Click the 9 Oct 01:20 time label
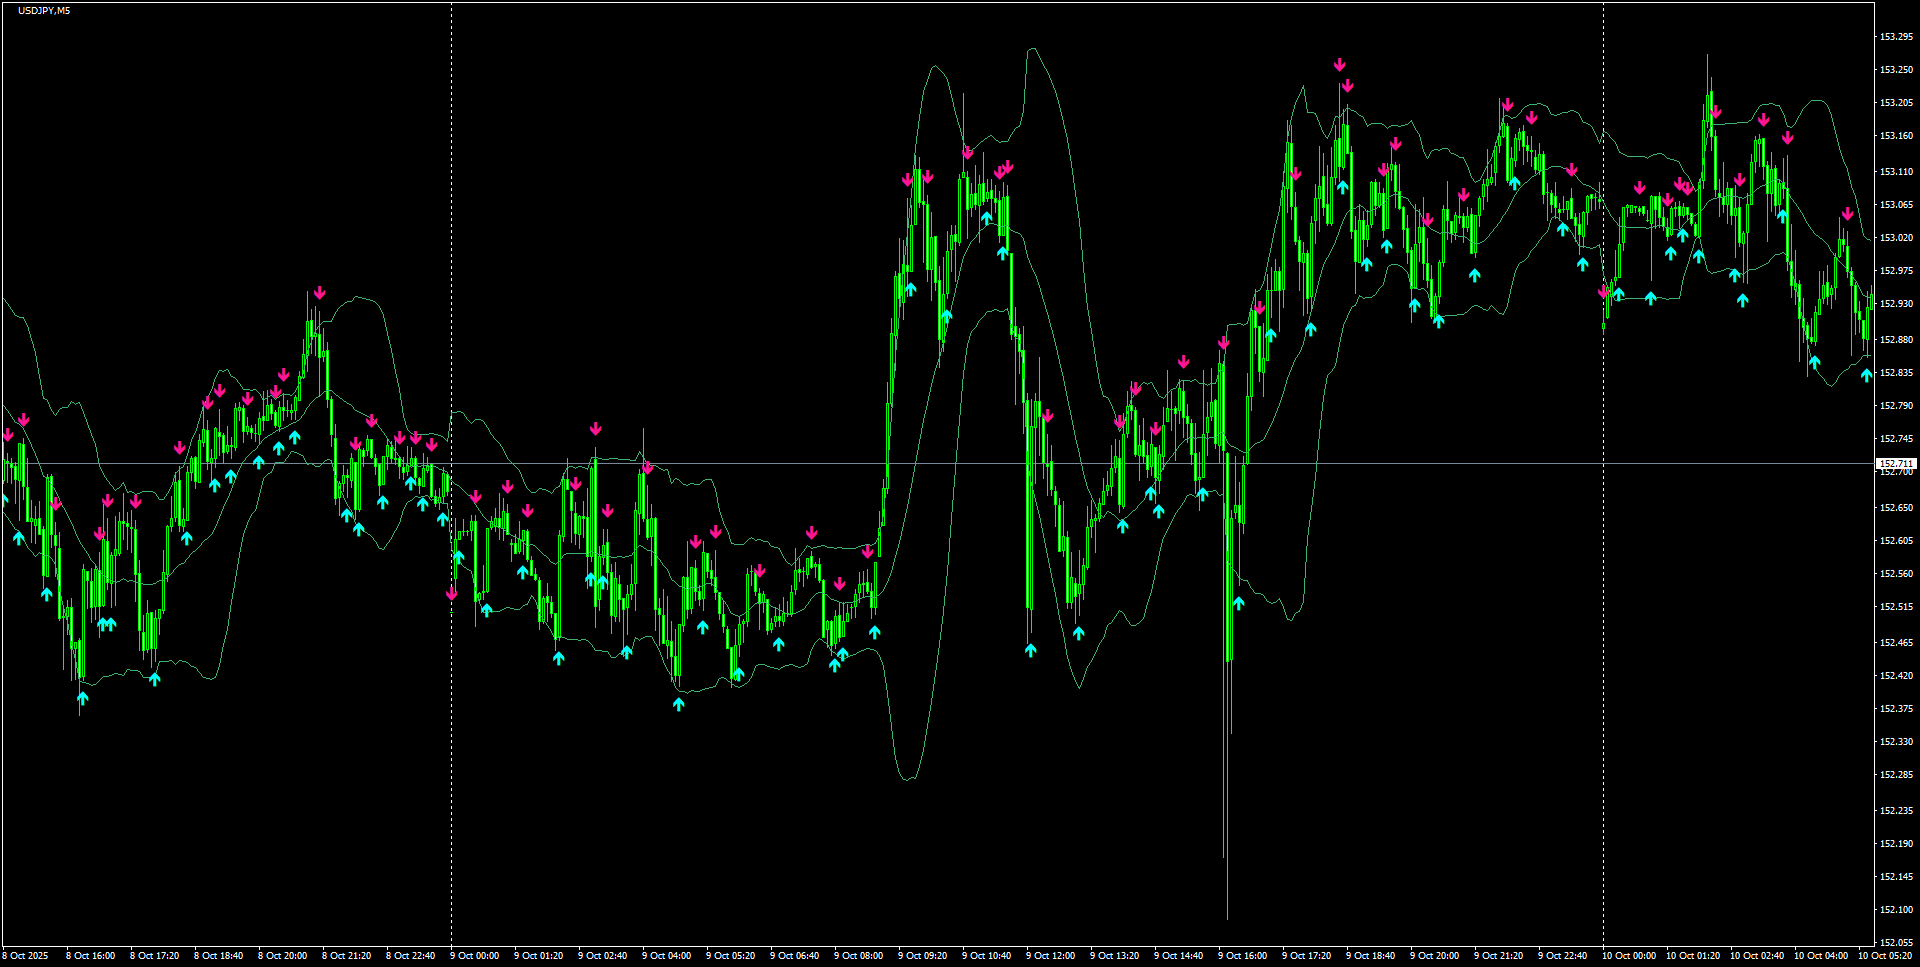Viewport: 1920px width, 967px height. (538, 956)
